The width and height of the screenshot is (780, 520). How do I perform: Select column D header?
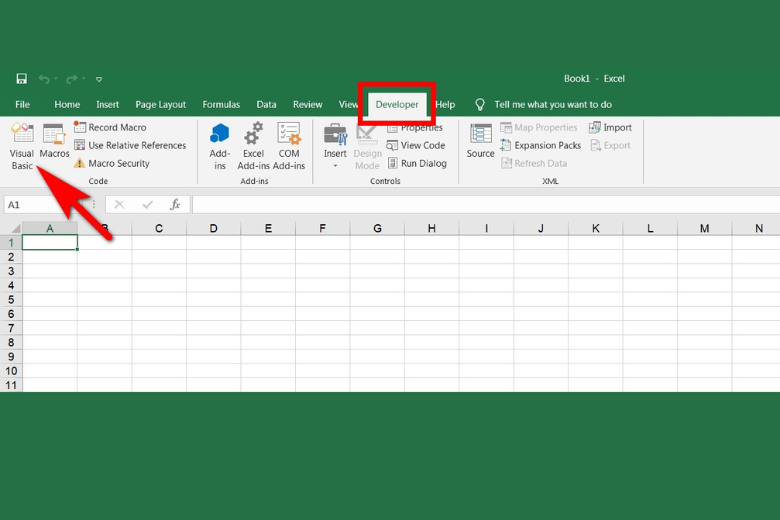[x=213, y=228]
